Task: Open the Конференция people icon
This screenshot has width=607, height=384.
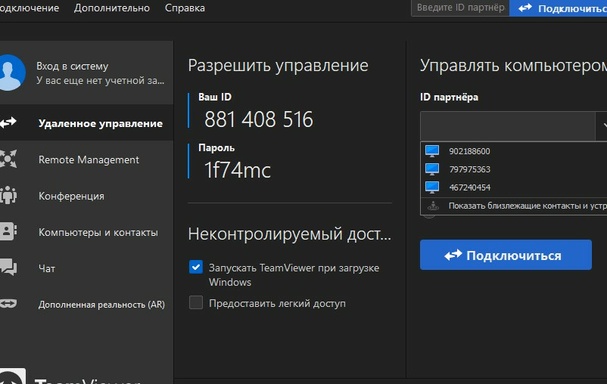Action: pos(8,195)
